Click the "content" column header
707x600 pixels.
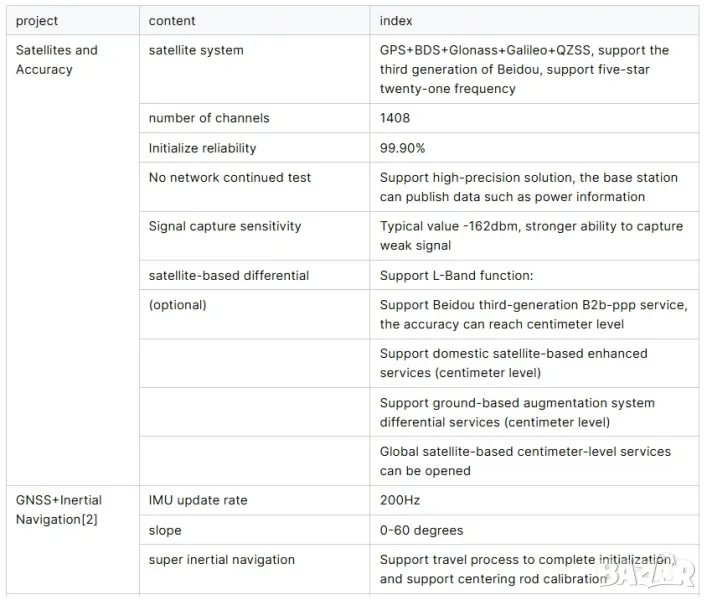[172, 21]
